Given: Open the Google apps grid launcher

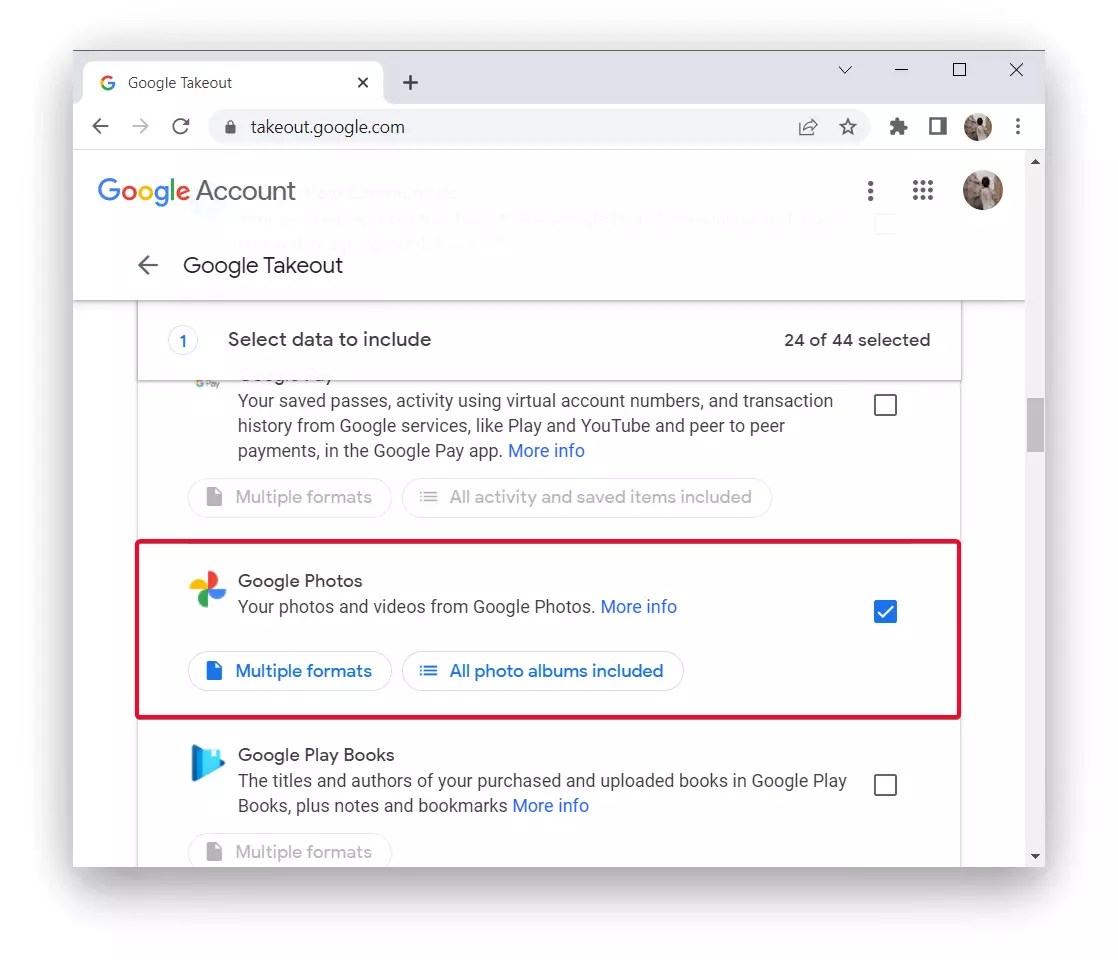Looking at the screenshot, I should click(x=922, y=190).
